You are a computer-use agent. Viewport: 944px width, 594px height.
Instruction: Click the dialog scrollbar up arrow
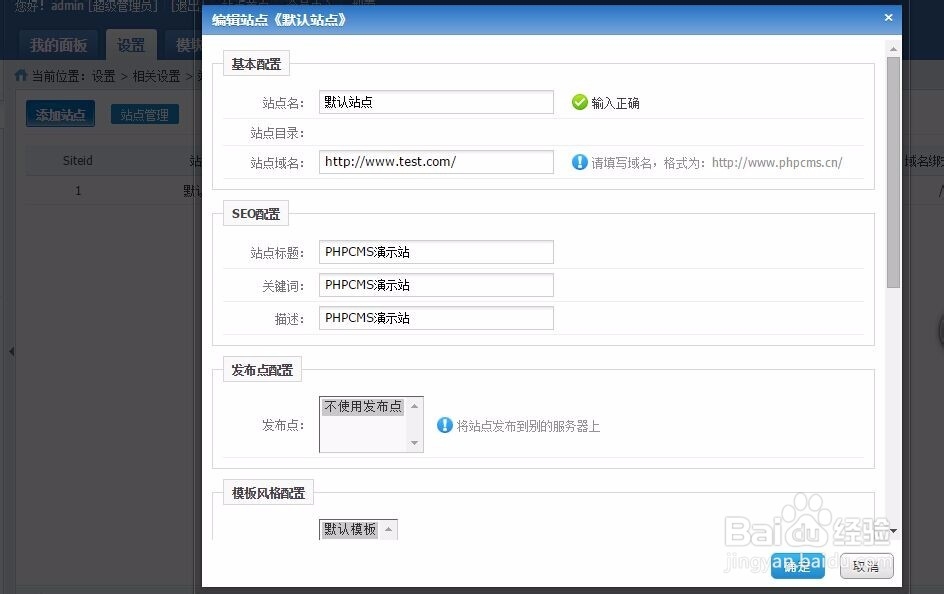tap(893, 49)
